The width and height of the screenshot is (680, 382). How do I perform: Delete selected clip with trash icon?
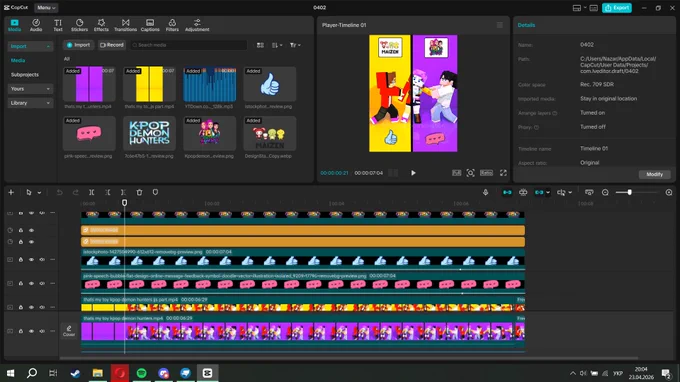click(139, 192)
